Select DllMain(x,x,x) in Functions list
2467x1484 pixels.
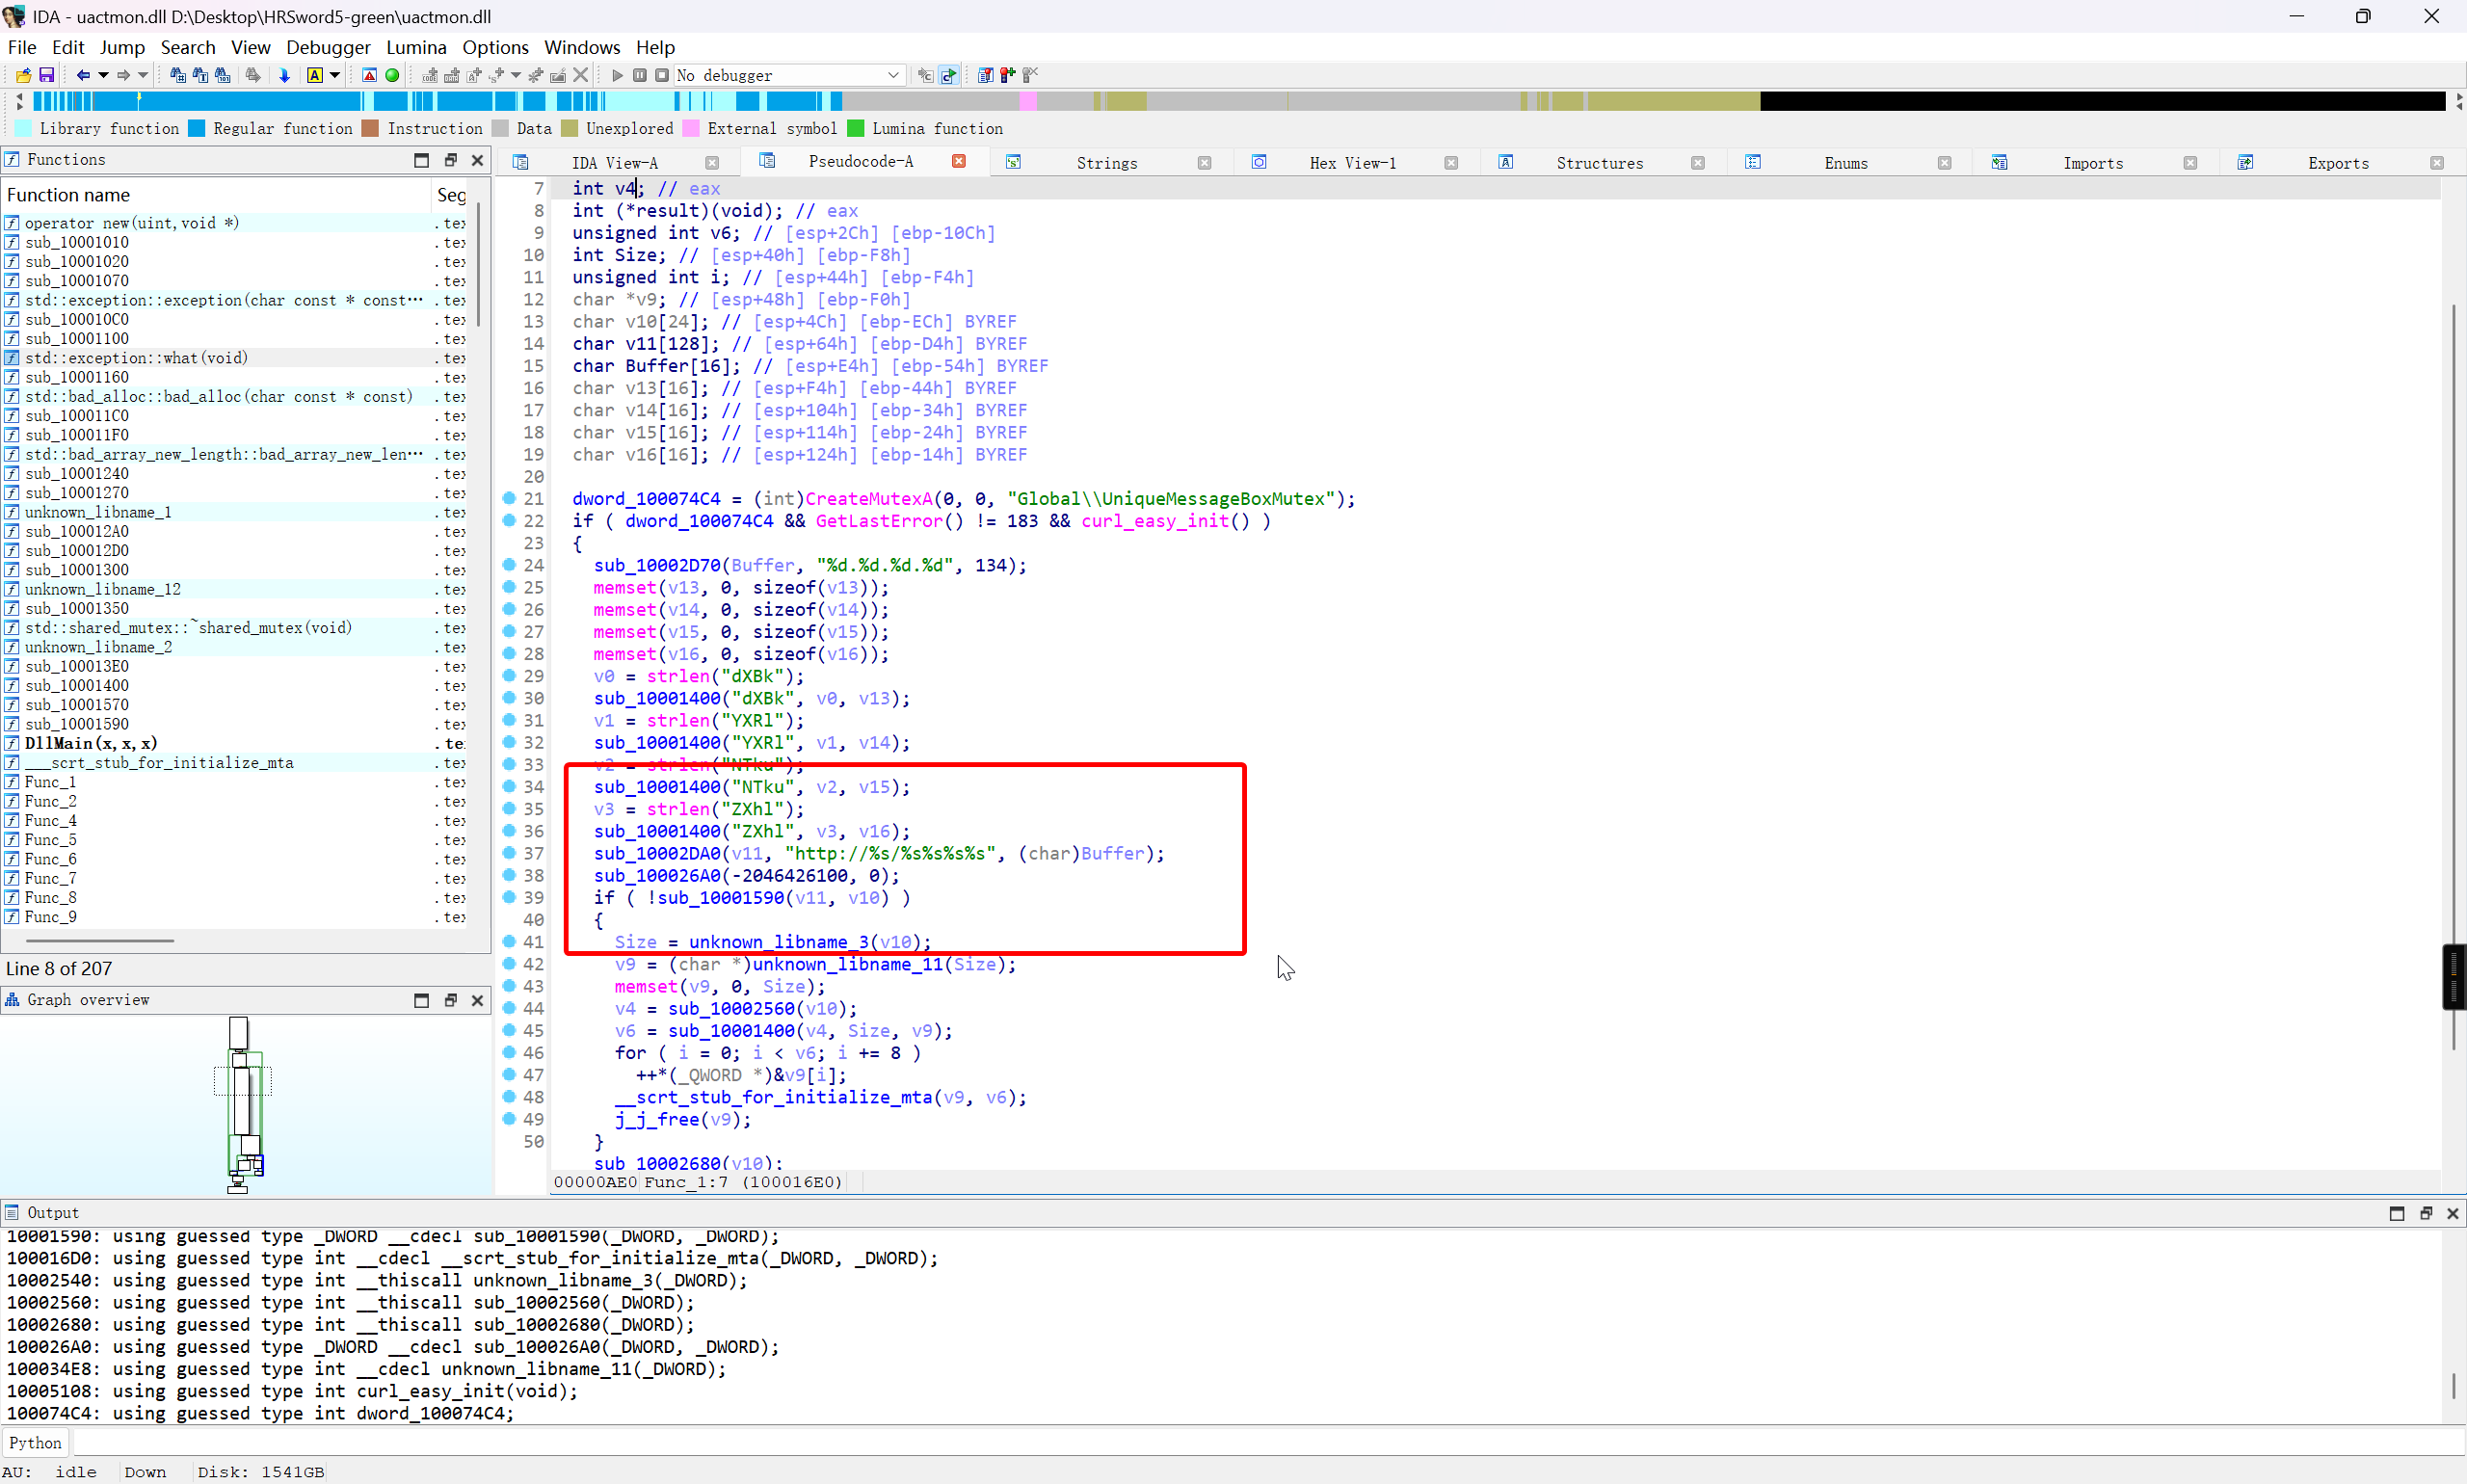click(91, 743)
